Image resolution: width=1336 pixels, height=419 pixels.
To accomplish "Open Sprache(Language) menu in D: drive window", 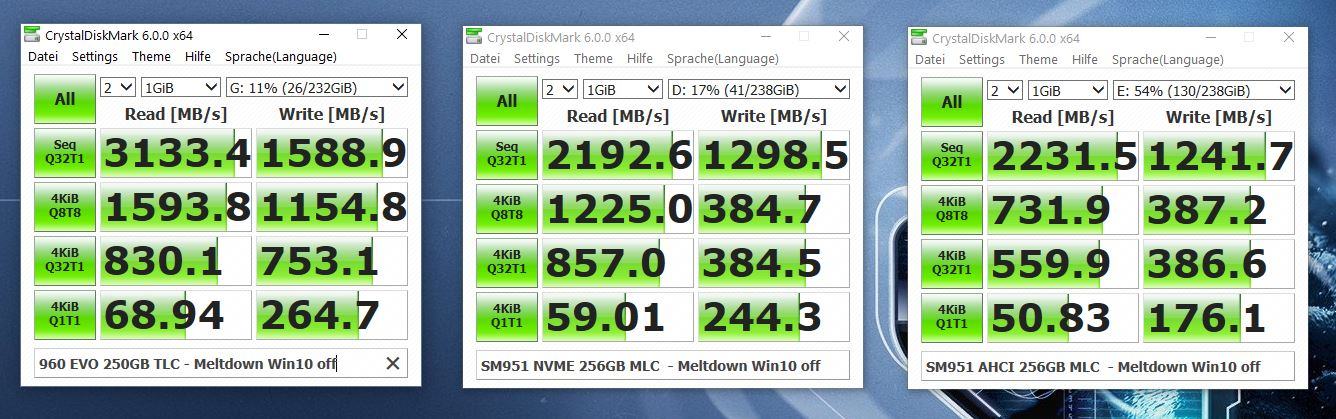I will point(723,59).
